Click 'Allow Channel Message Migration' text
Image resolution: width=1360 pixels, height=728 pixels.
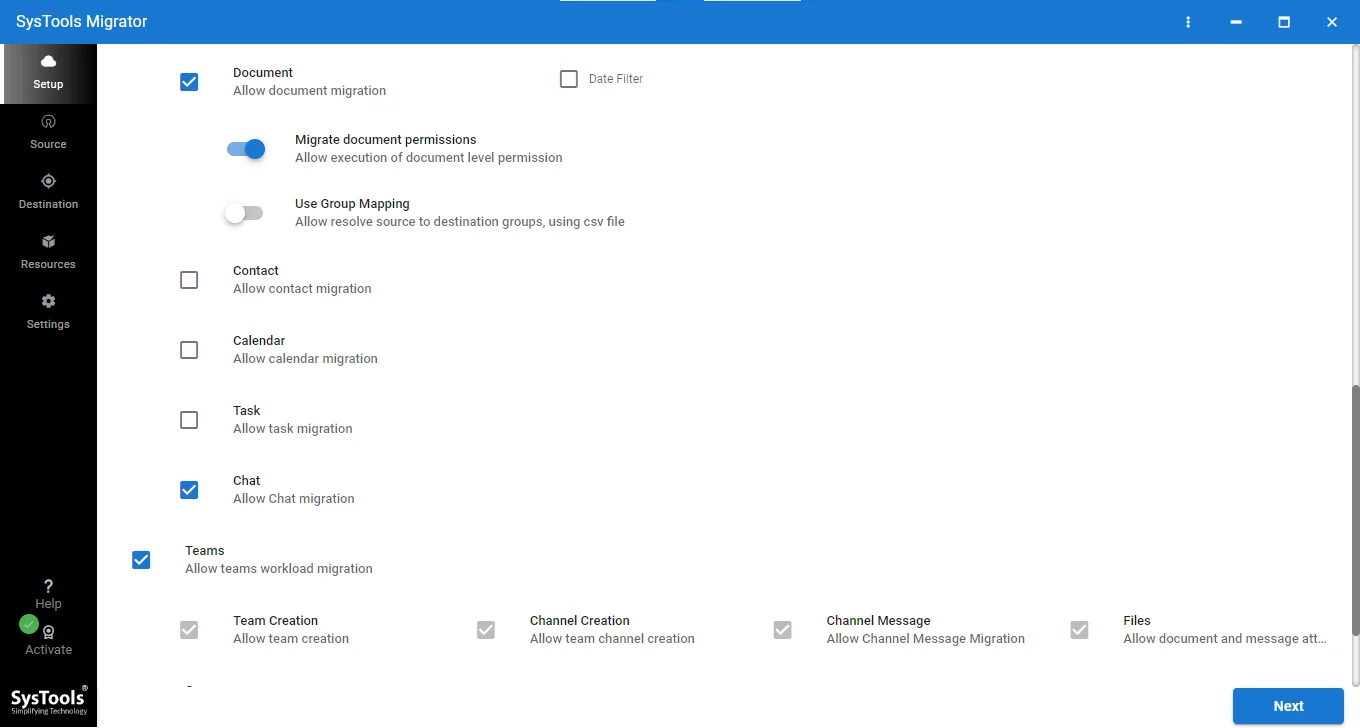point(926,639)
